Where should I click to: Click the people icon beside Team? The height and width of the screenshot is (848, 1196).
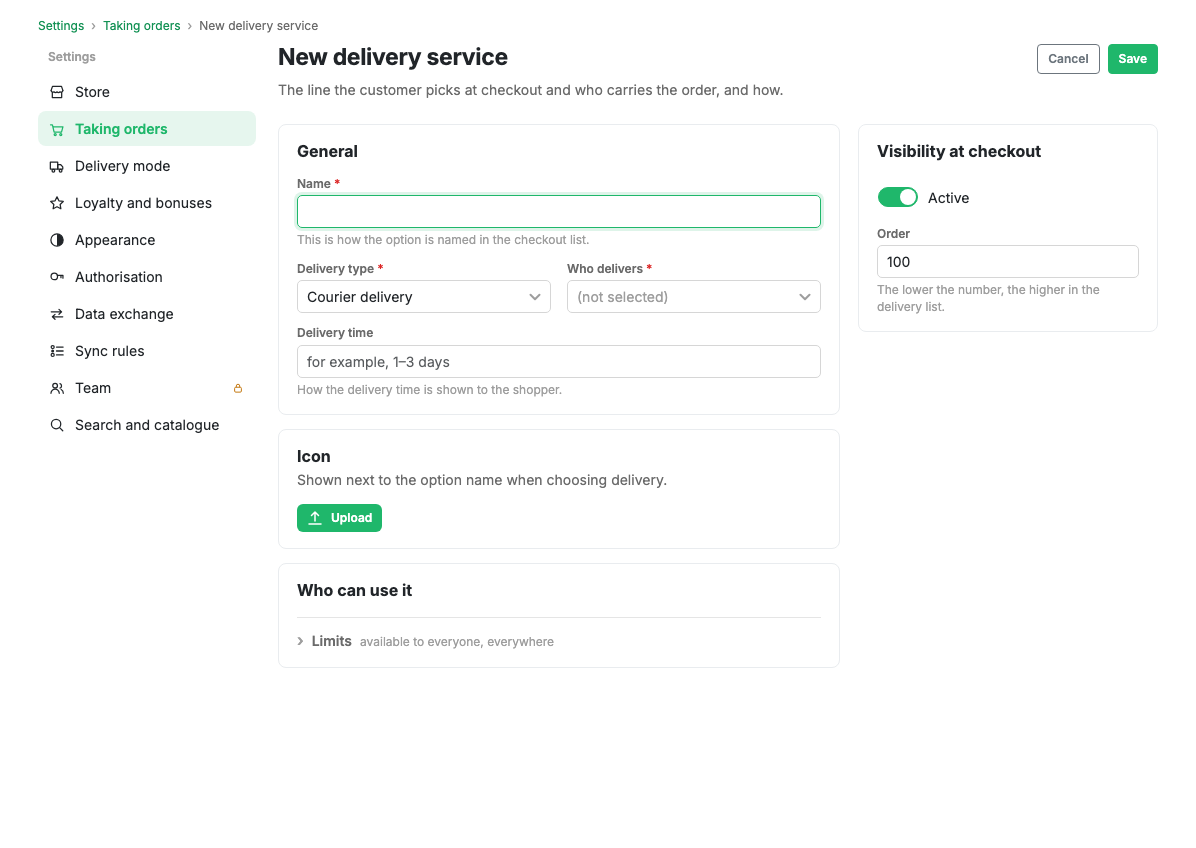[57, 388]
